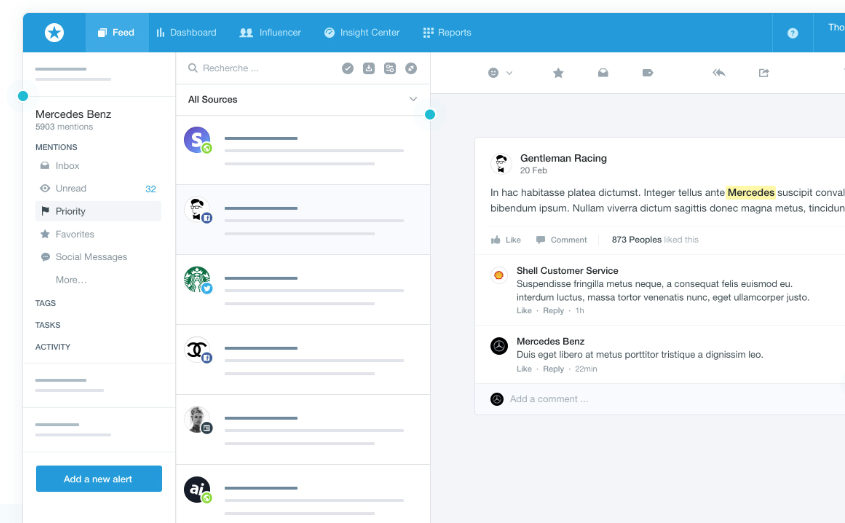
Task: Click the mark-all-done checkmark icon
Action: click(x=348, y=68)
